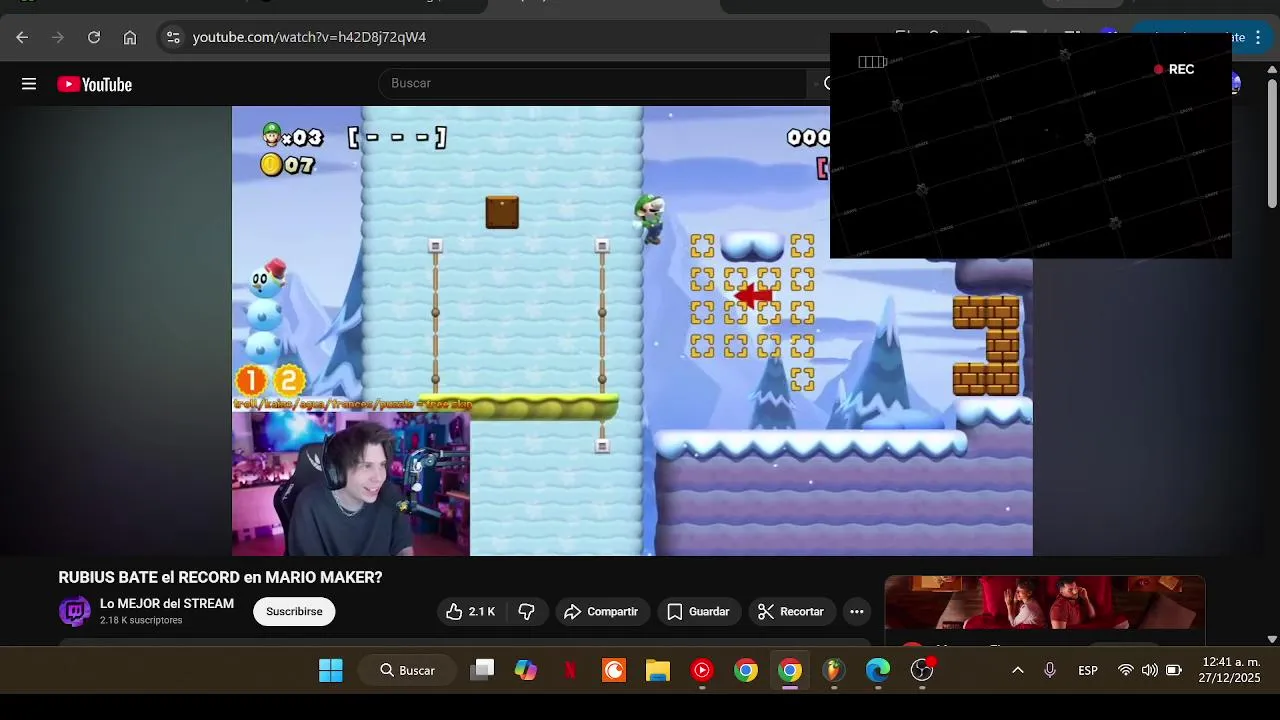The image size is (1280, 720).
Task: Open File Explorer from the taskbar
Action: (x=658, y=670)
